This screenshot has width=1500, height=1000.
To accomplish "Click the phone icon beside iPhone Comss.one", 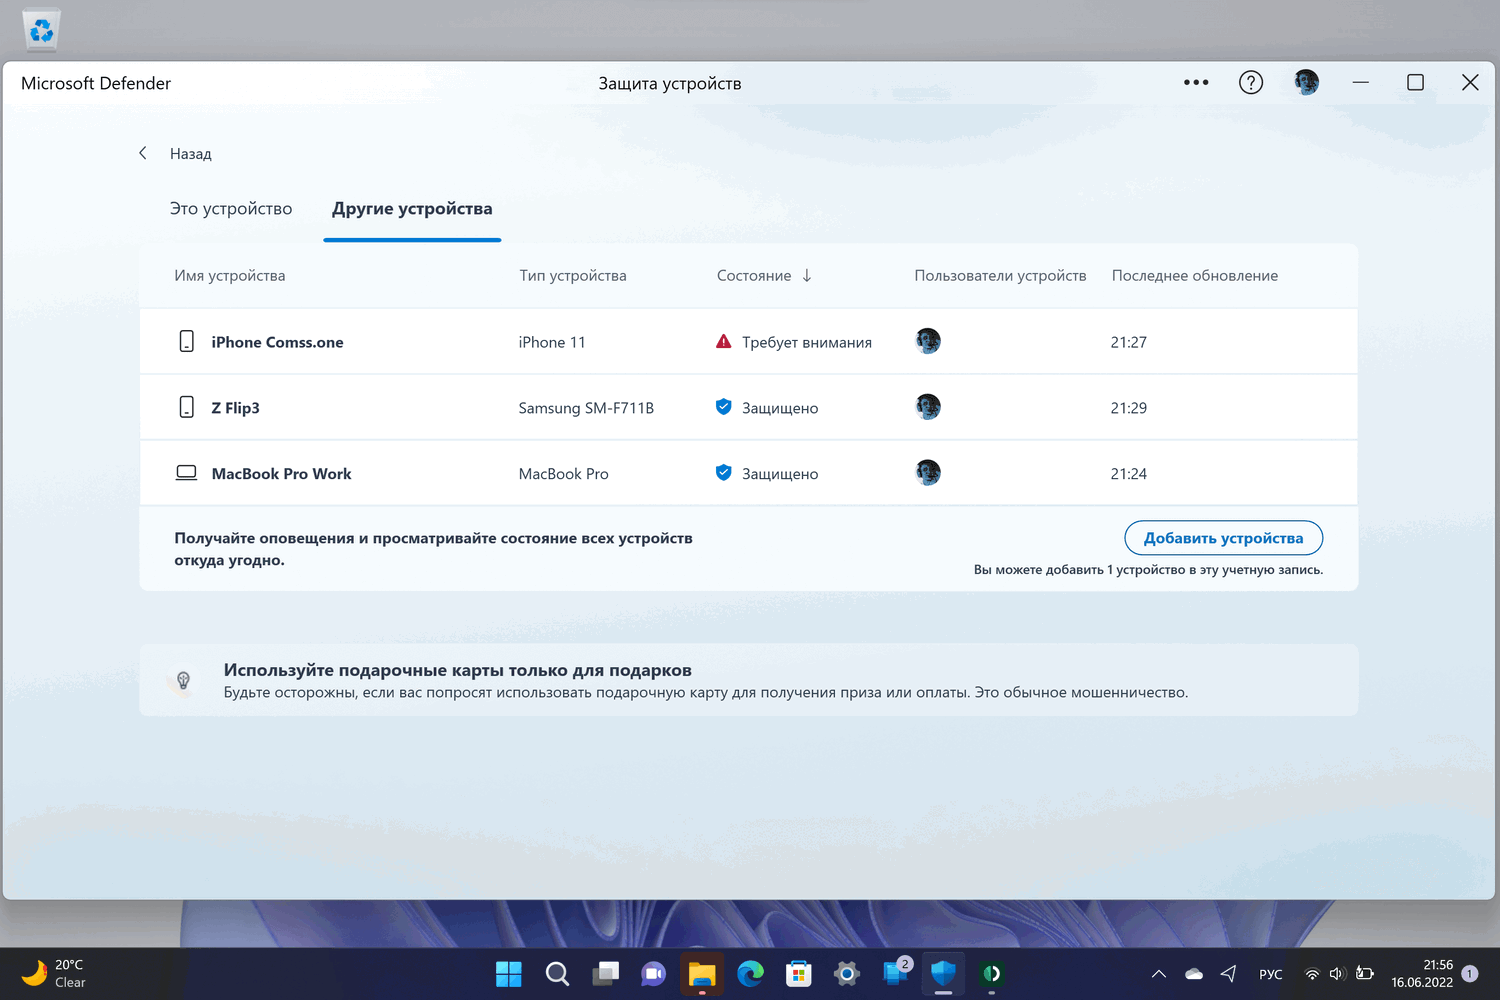I will click(x=187, y=341).
